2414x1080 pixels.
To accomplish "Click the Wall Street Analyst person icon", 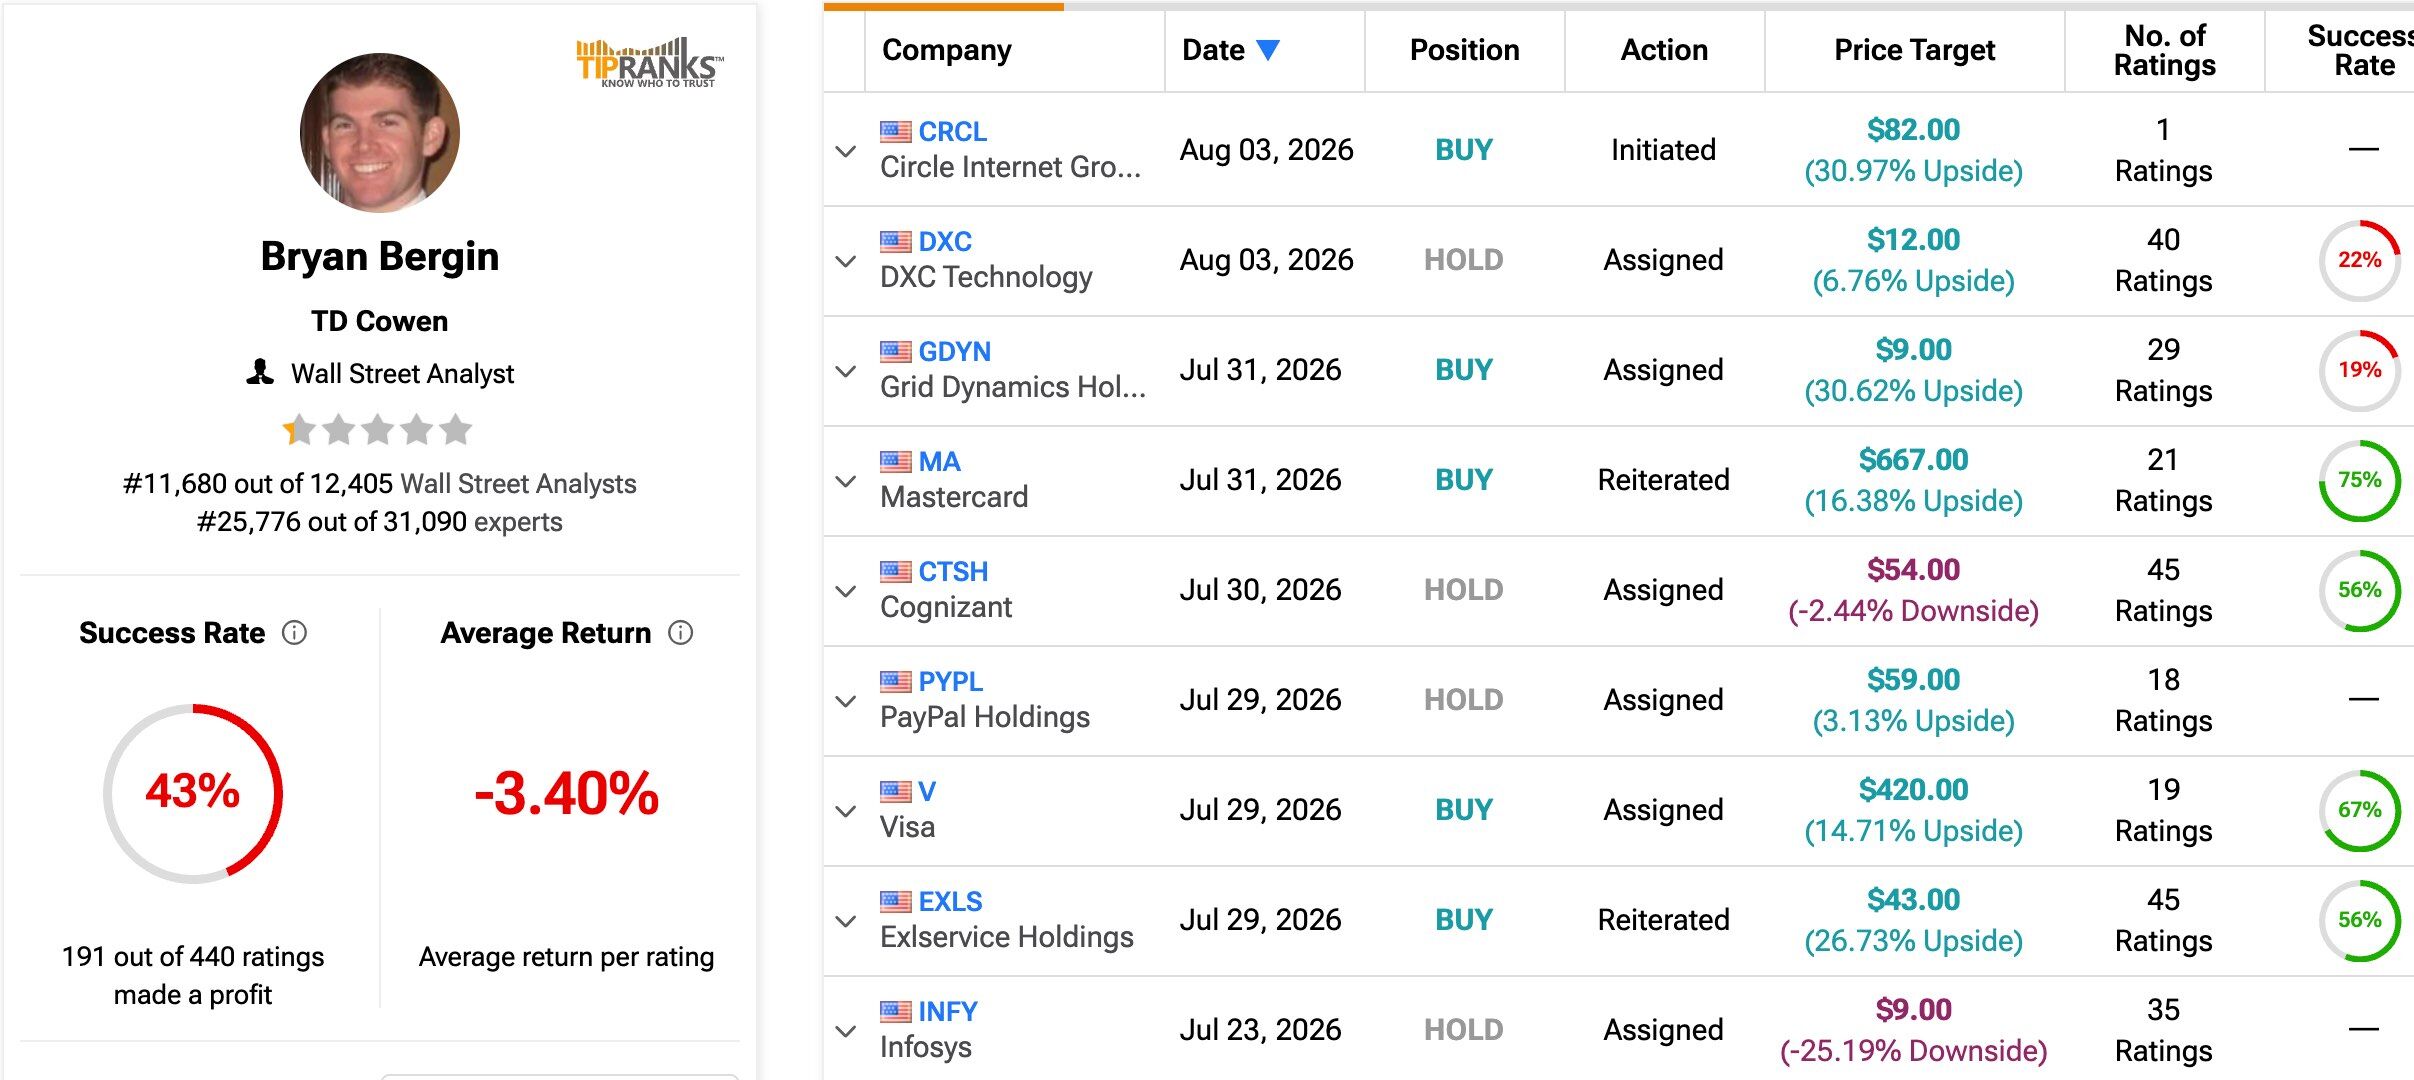I will tap(260, 372).
